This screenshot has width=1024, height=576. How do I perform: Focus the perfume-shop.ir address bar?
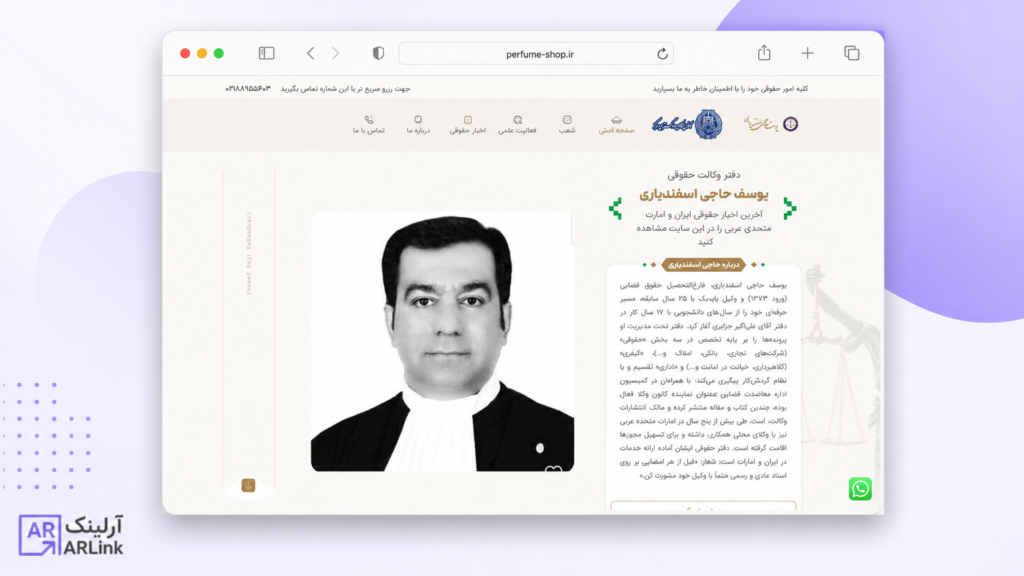[x=536, y=54]
